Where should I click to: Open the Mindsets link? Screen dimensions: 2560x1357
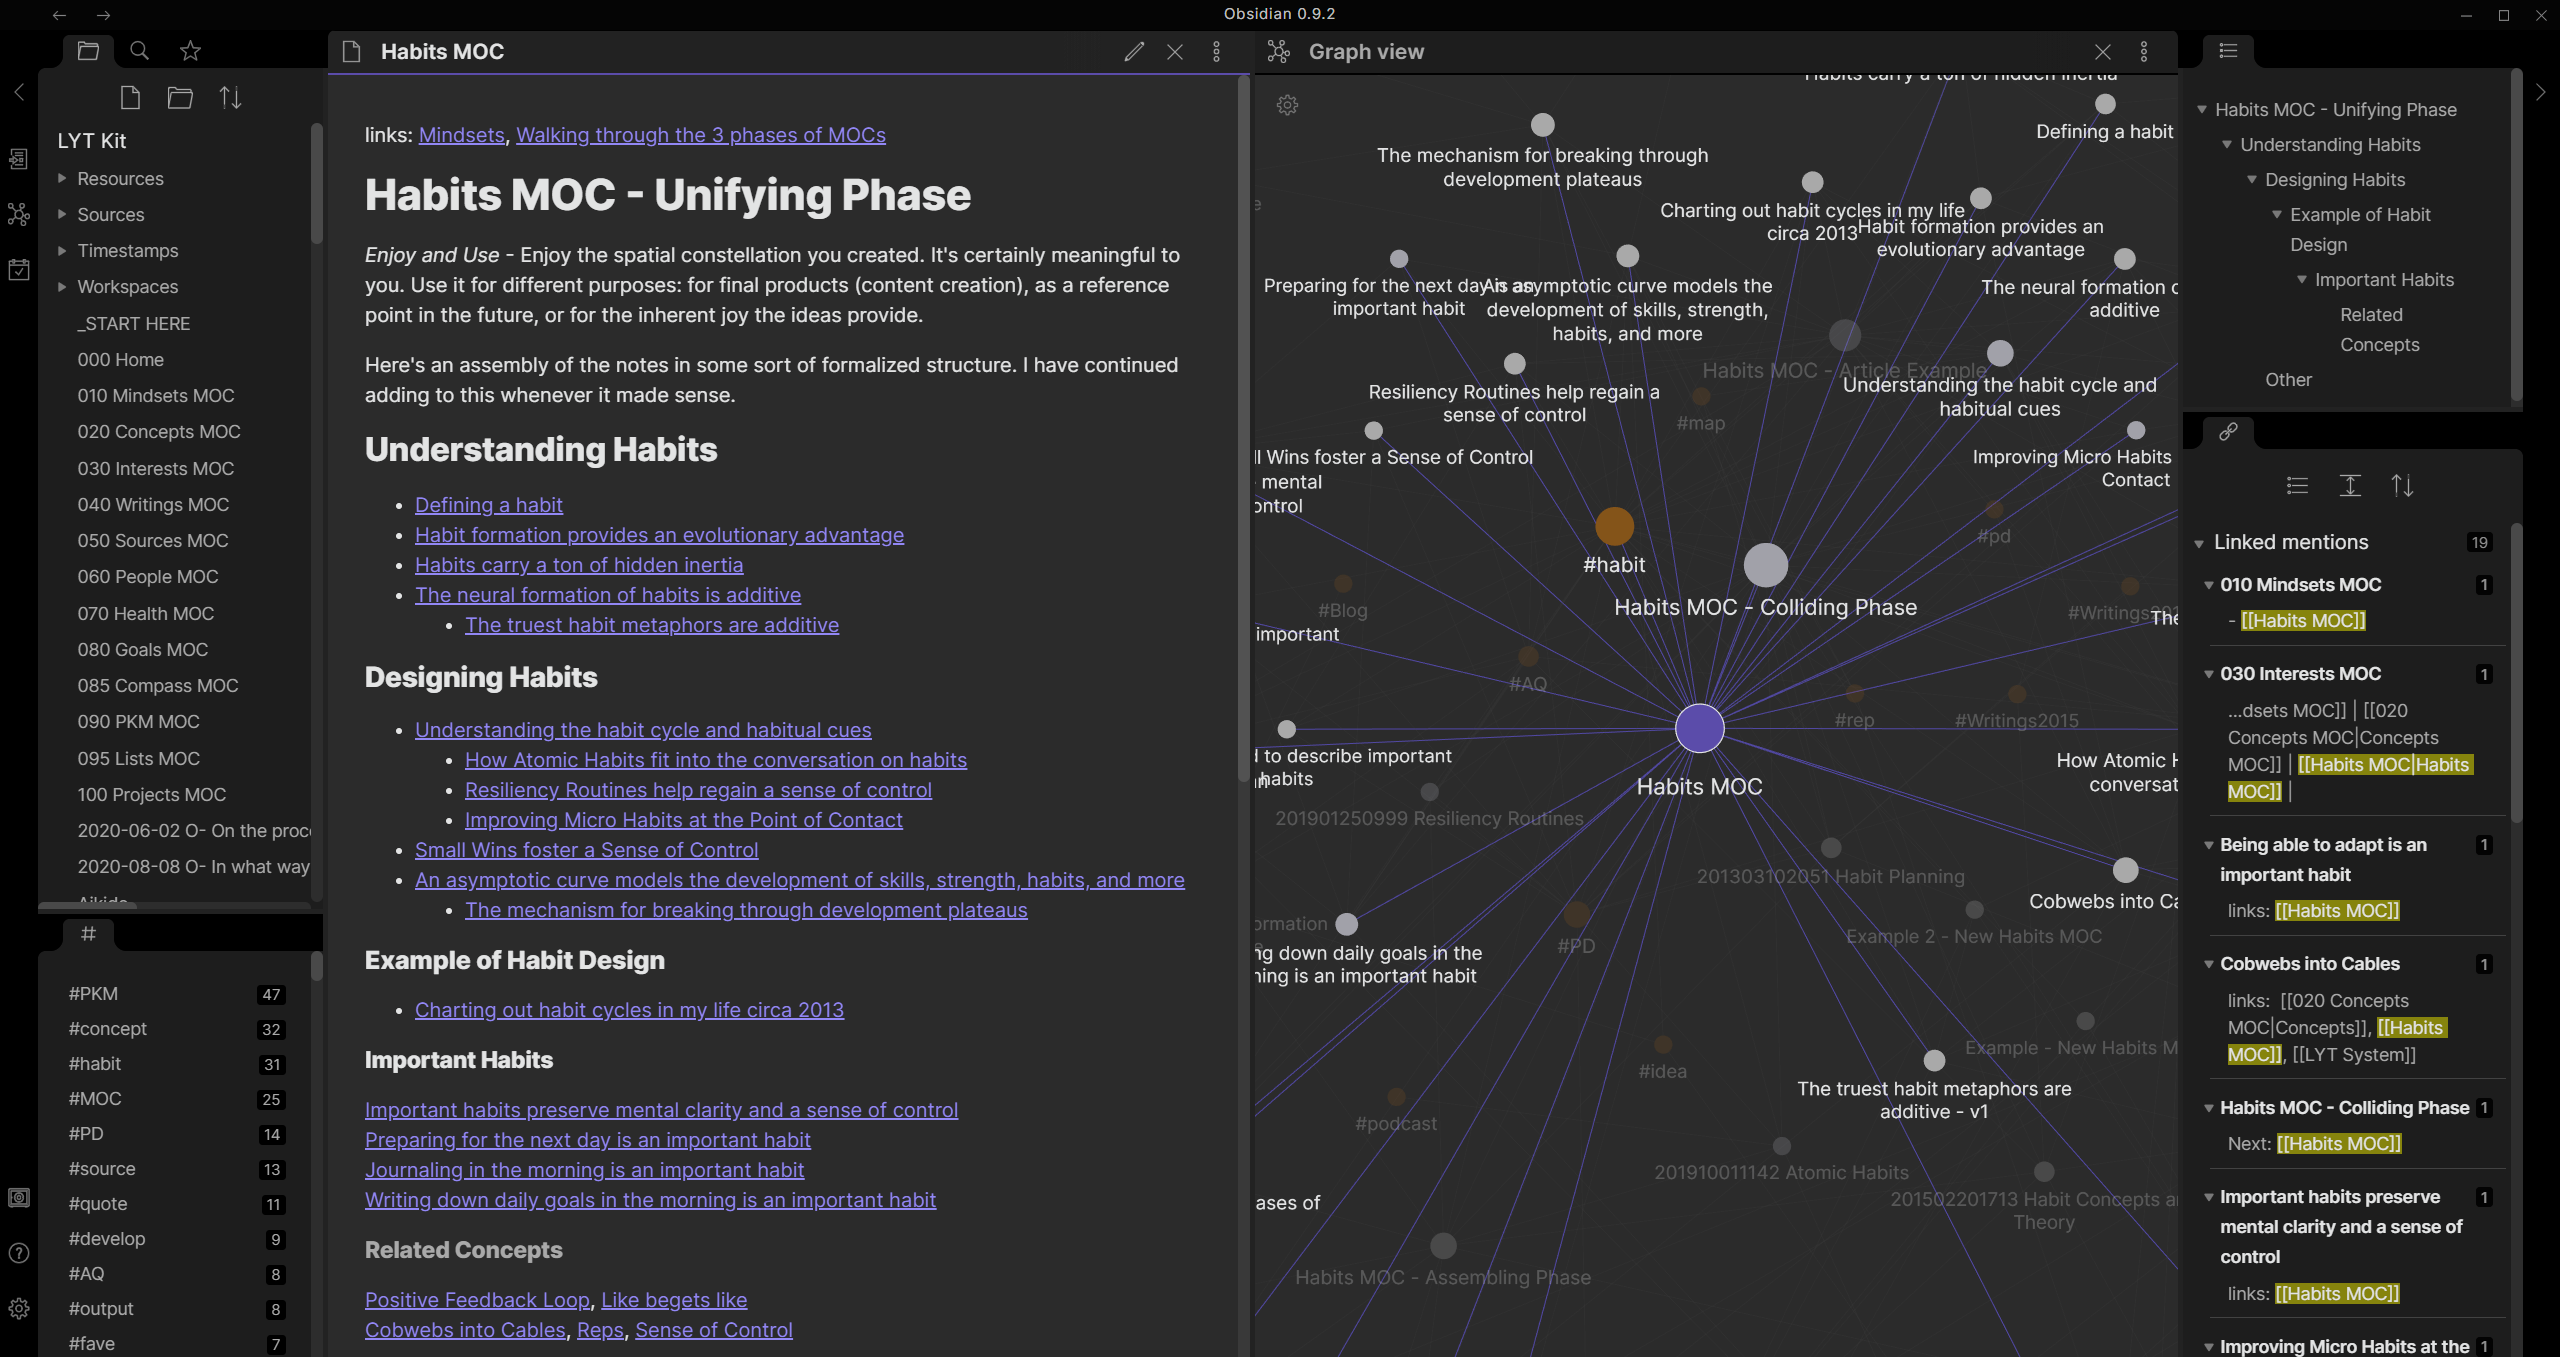point(461,135)
